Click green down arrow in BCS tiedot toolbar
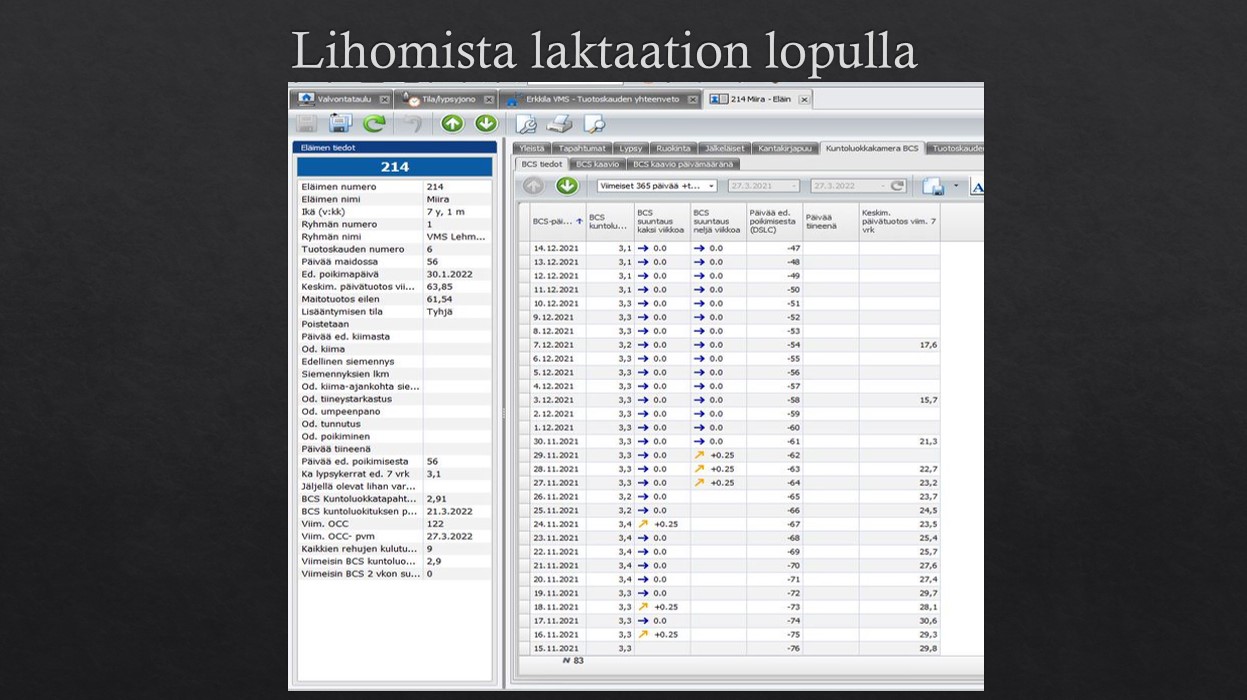The width and height of the screenshot is (1247, 700). pyautogui.click(x=567, y=186)
